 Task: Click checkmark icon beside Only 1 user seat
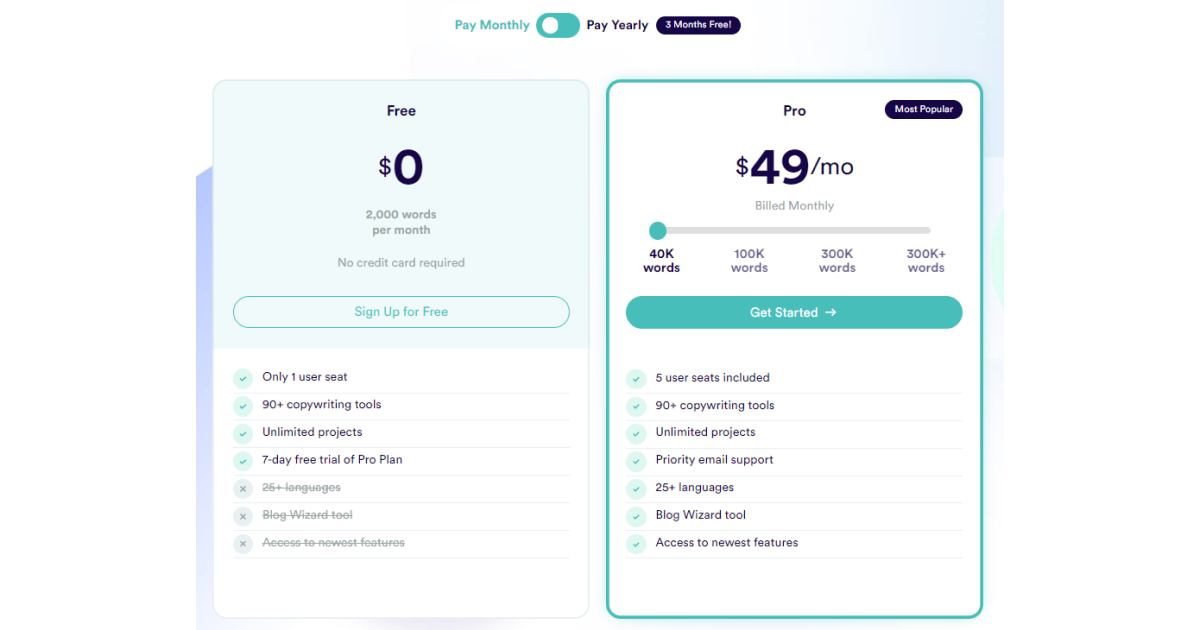pos(242,378)
